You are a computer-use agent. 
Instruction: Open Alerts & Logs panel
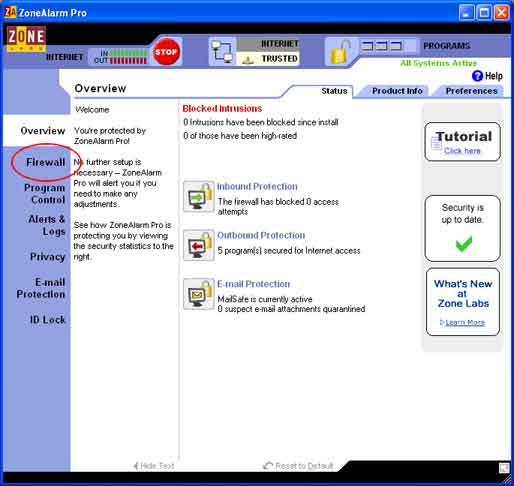47,225
